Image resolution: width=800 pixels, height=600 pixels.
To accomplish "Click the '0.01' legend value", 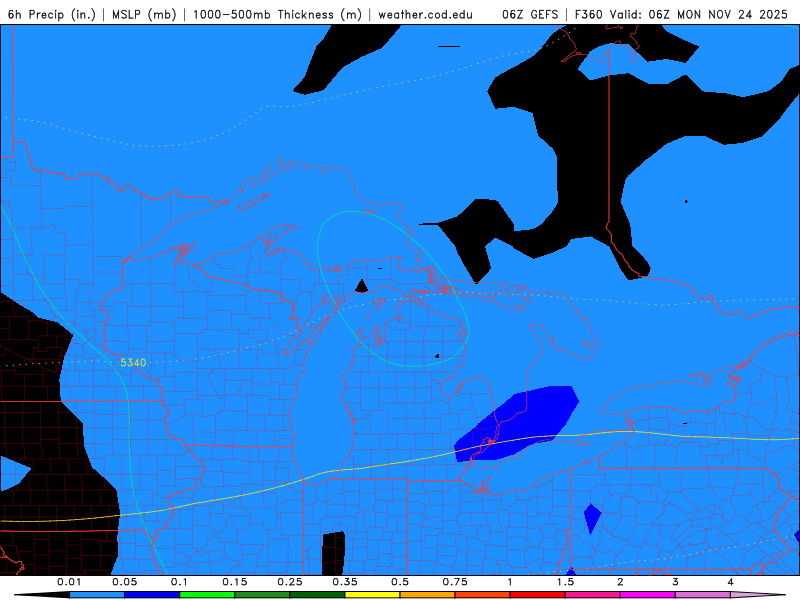I will [x=69, y=582].
